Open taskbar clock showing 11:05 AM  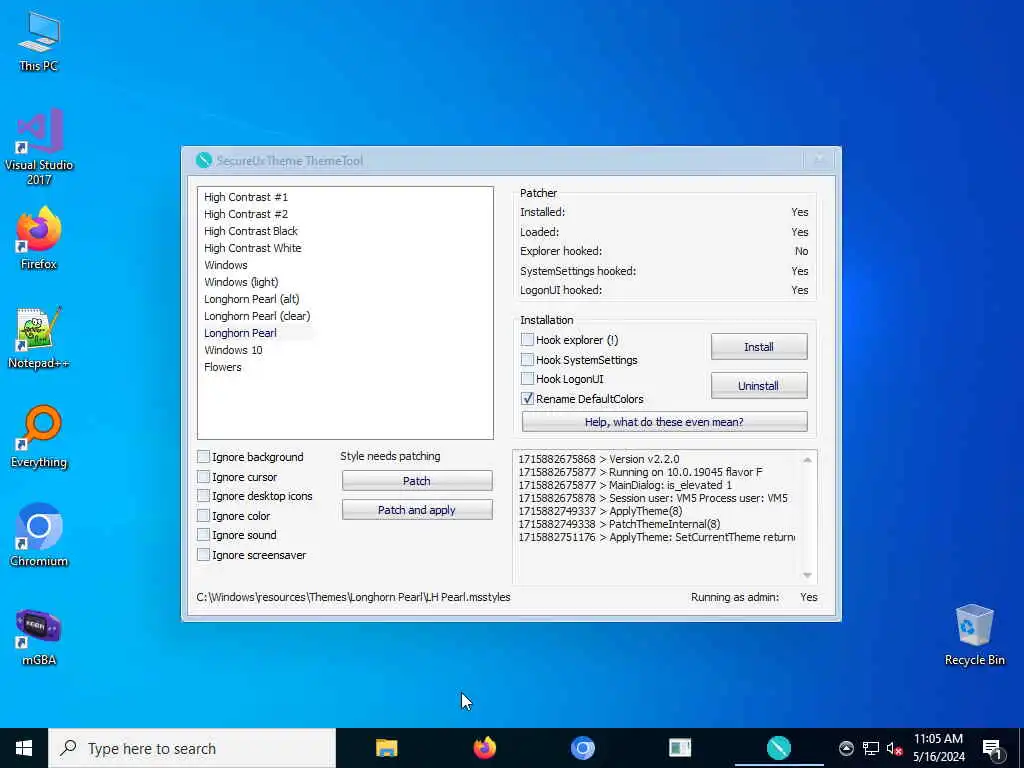[x=938, y=748]
